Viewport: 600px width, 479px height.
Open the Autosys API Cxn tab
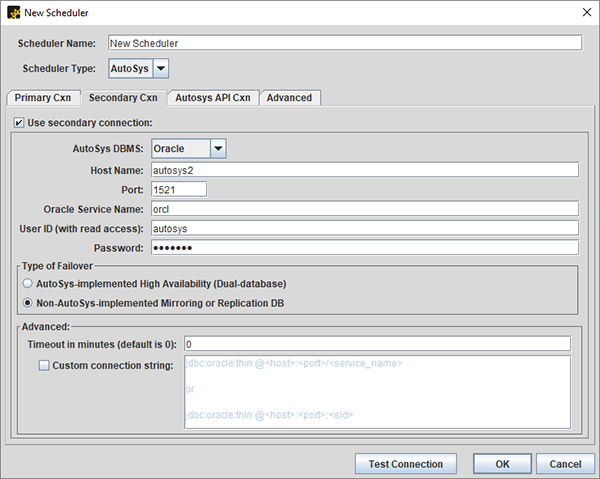[213, 98]
